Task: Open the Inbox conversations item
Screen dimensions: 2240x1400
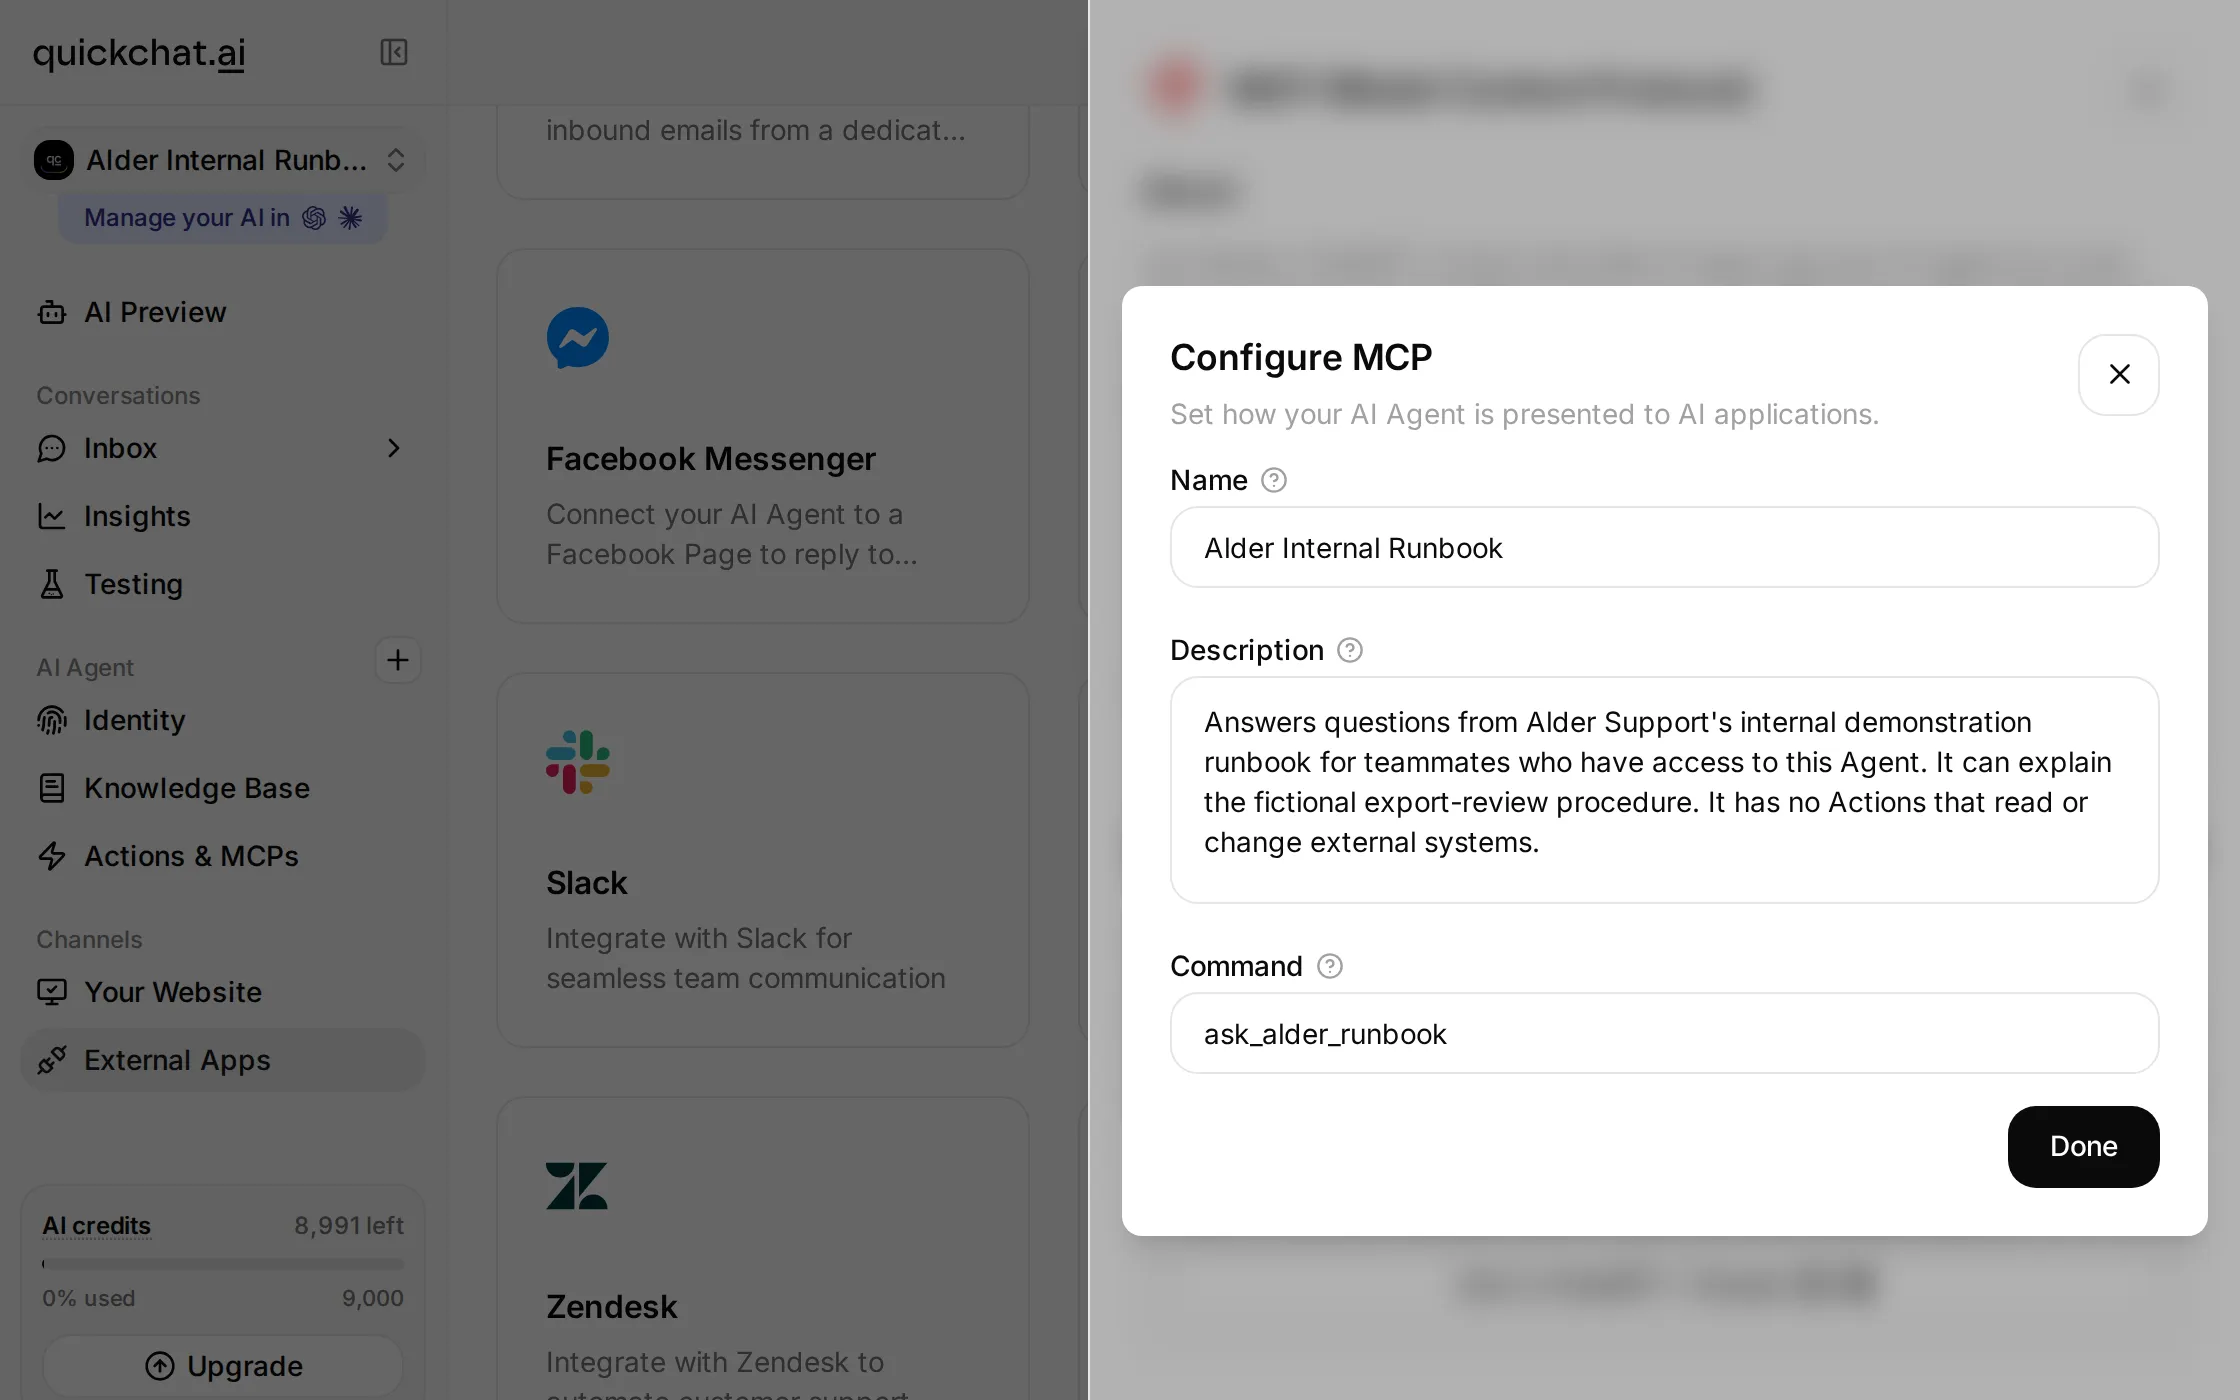Action: click(x=222, y=448)
